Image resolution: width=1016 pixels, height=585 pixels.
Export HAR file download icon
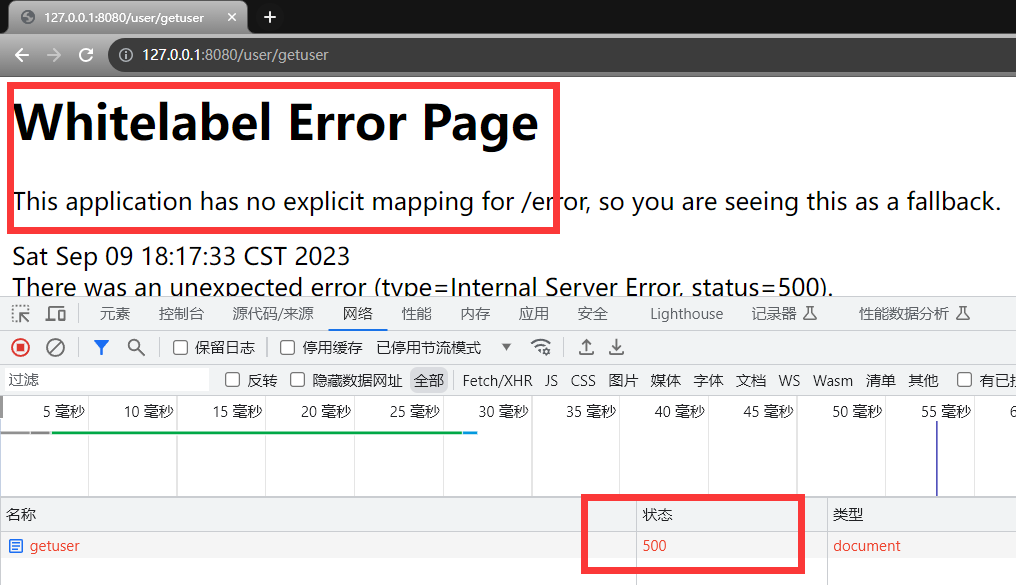pos(616,347)
